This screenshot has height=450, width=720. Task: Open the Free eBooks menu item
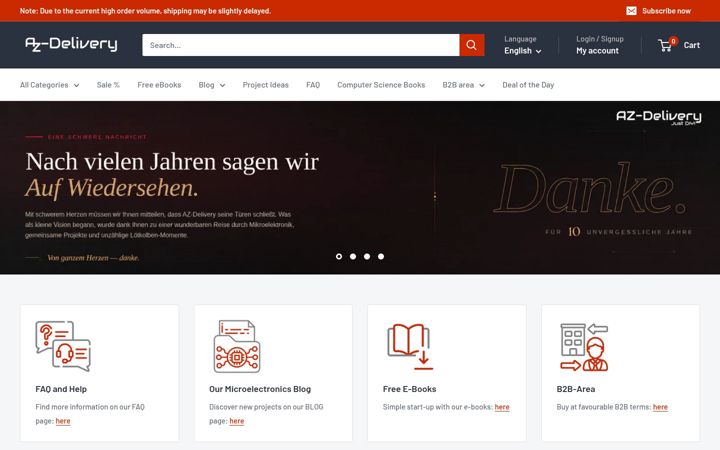click(159, 85)
